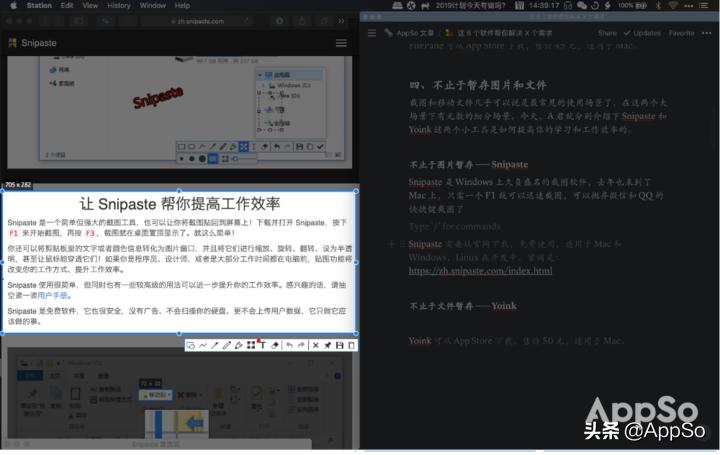The image size is (720, 455).
Task: Click the redo arrow in Snipaste toolbar
Action: pyautogui.click(x=301, y=346)
